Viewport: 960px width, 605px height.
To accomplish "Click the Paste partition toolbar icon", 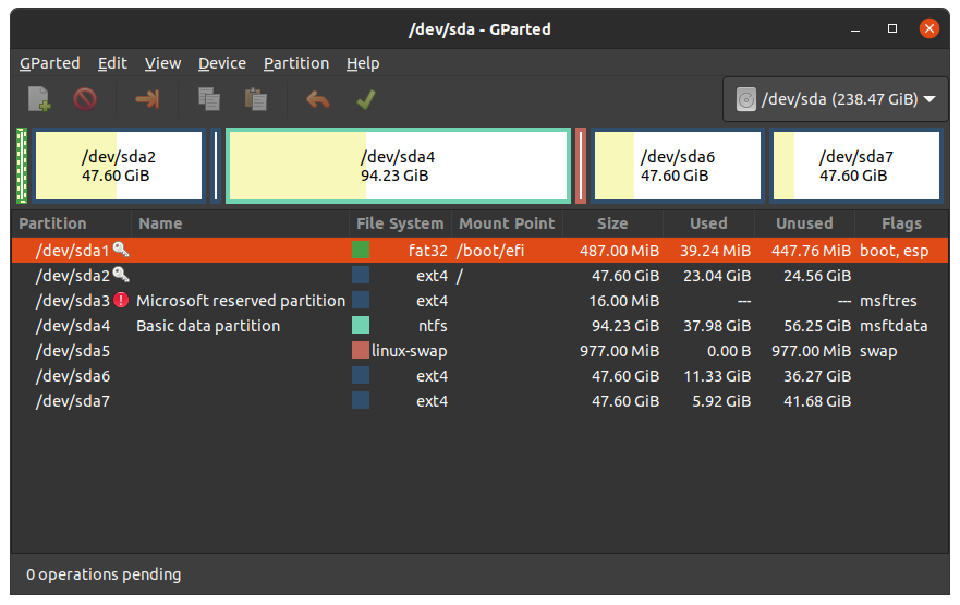I will pos(255,99).
